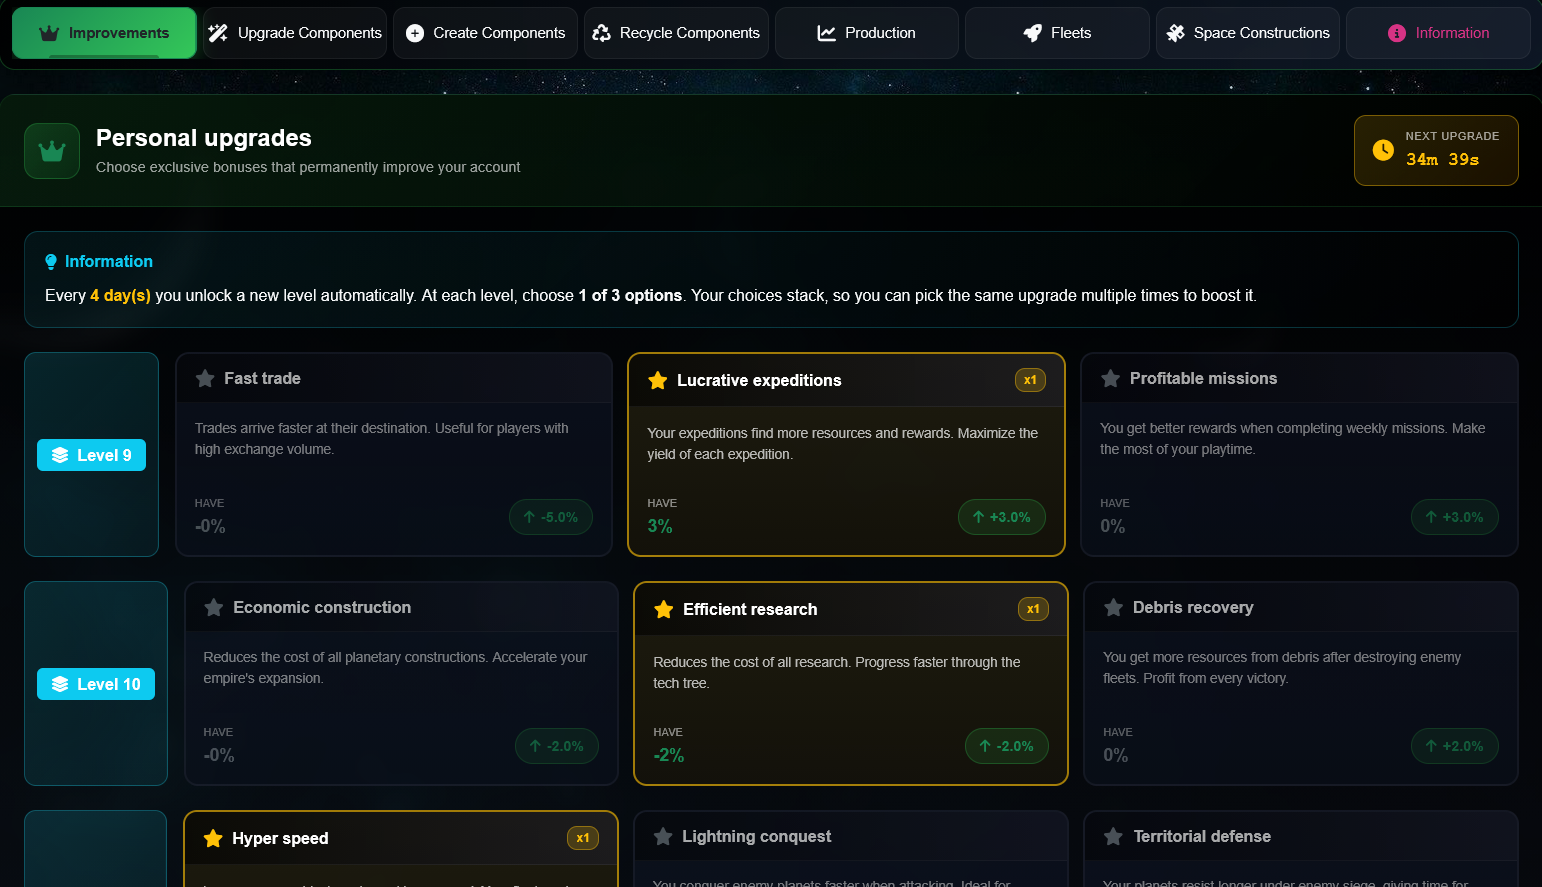1542x887 pixels.
Task: Click the crown icon on the Improvements tab
Action: (48, 32)
